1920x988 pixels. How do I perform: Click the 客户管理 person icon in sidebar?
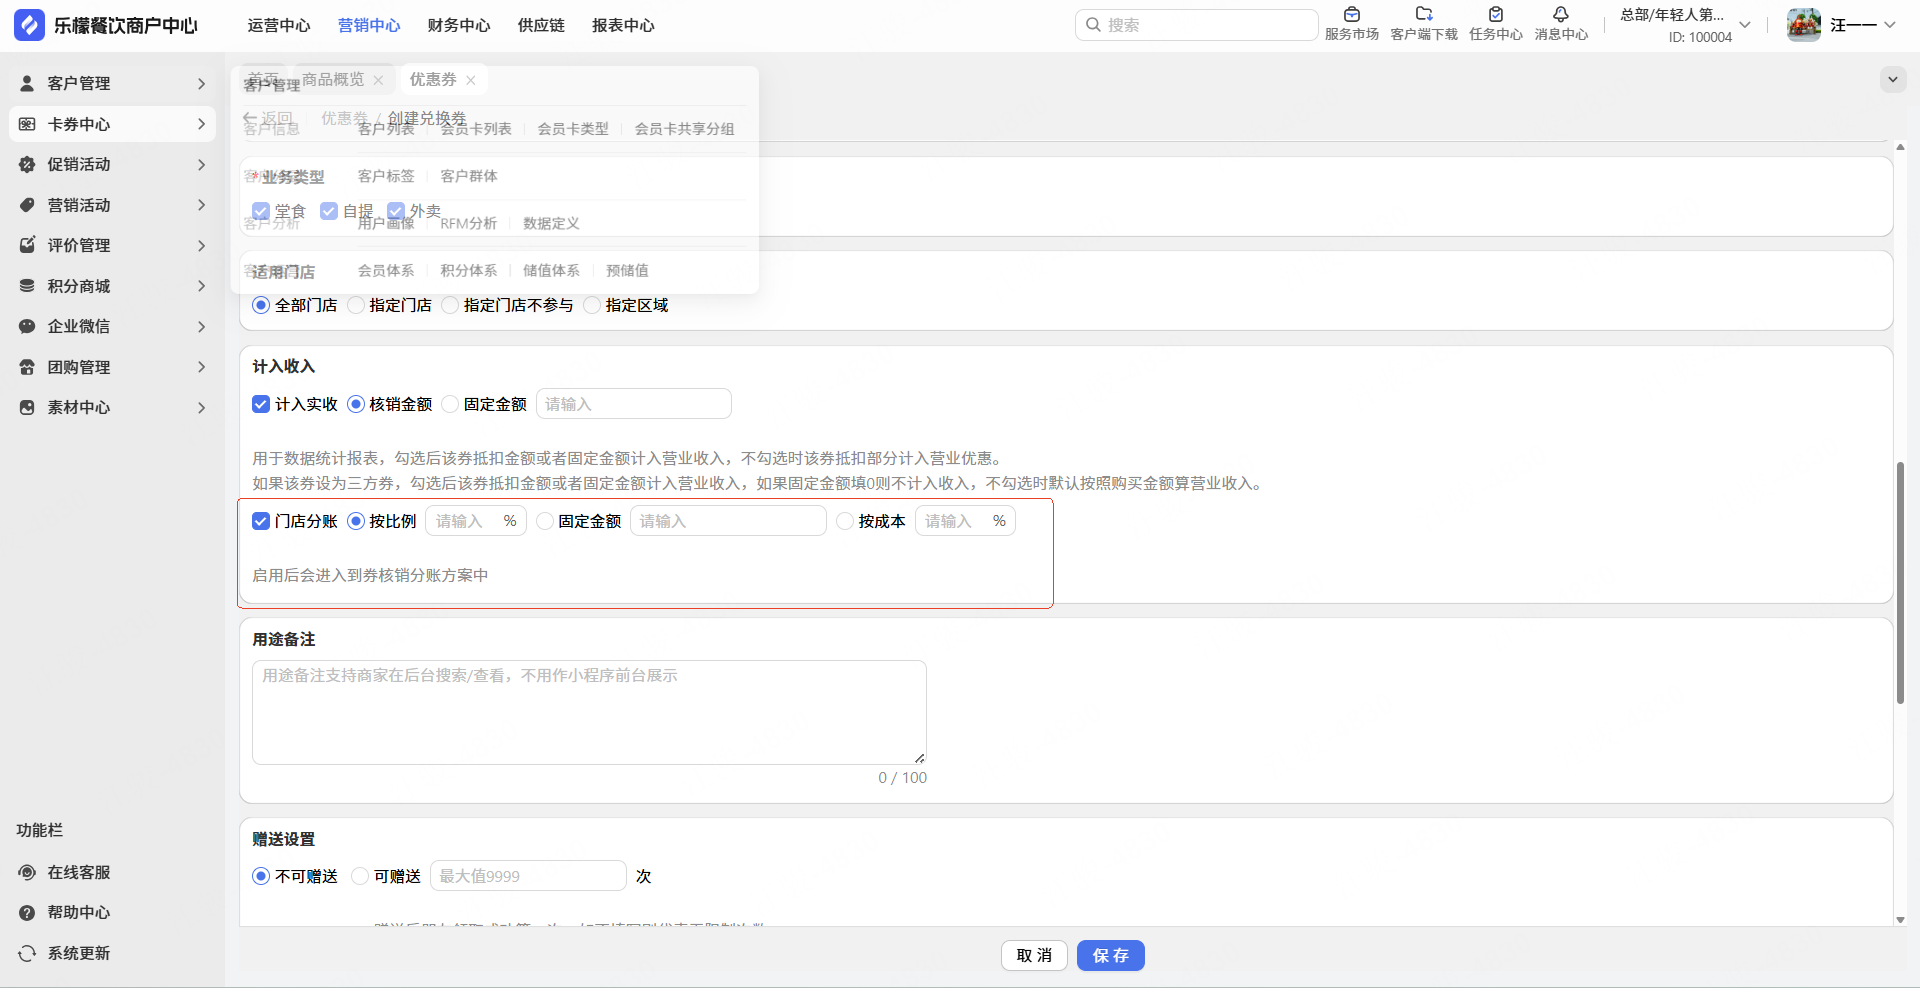tap(27, 84)
